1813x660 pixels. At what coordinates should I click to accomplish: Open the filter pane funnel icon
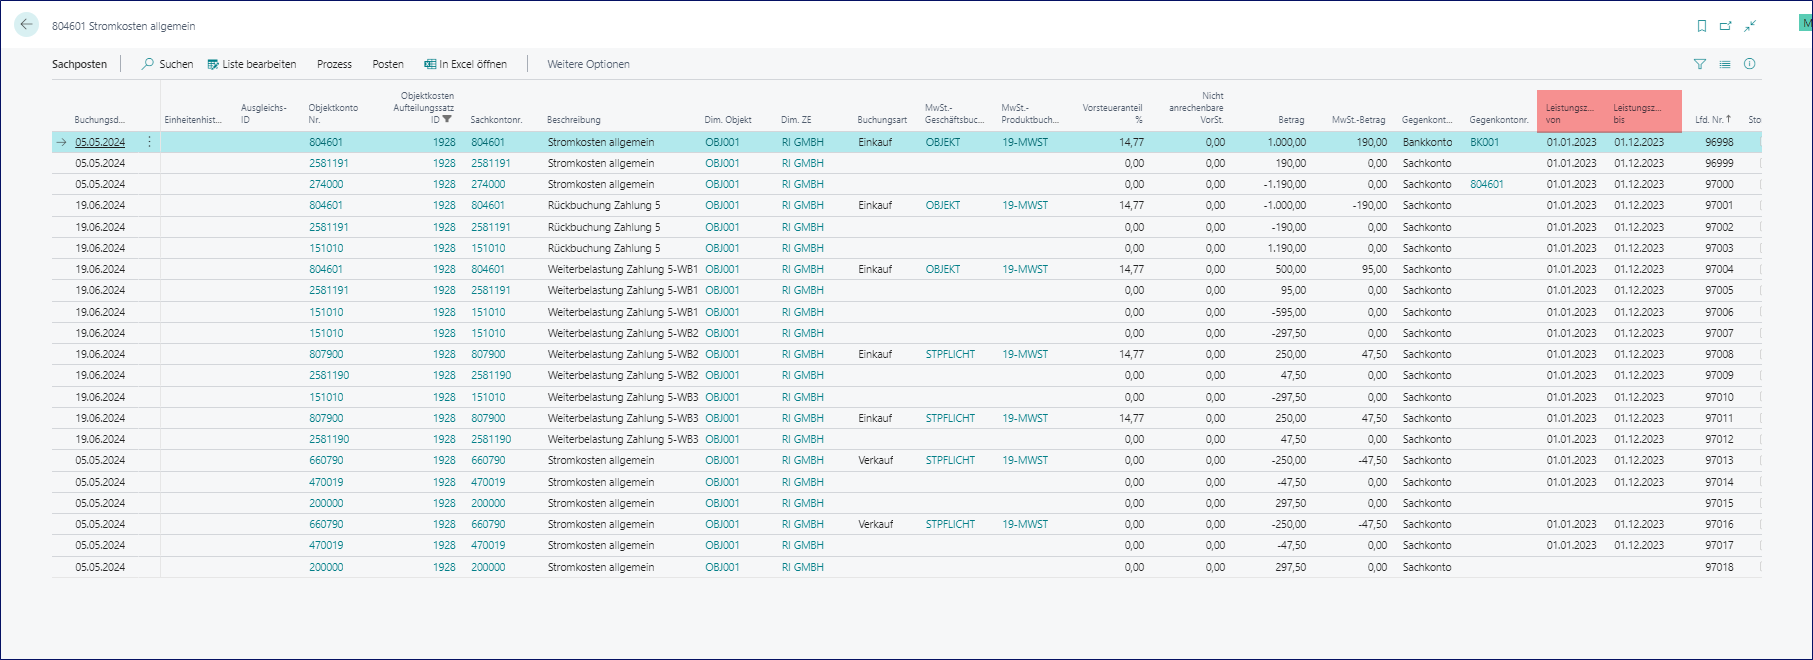click(x=1700, y=64)
